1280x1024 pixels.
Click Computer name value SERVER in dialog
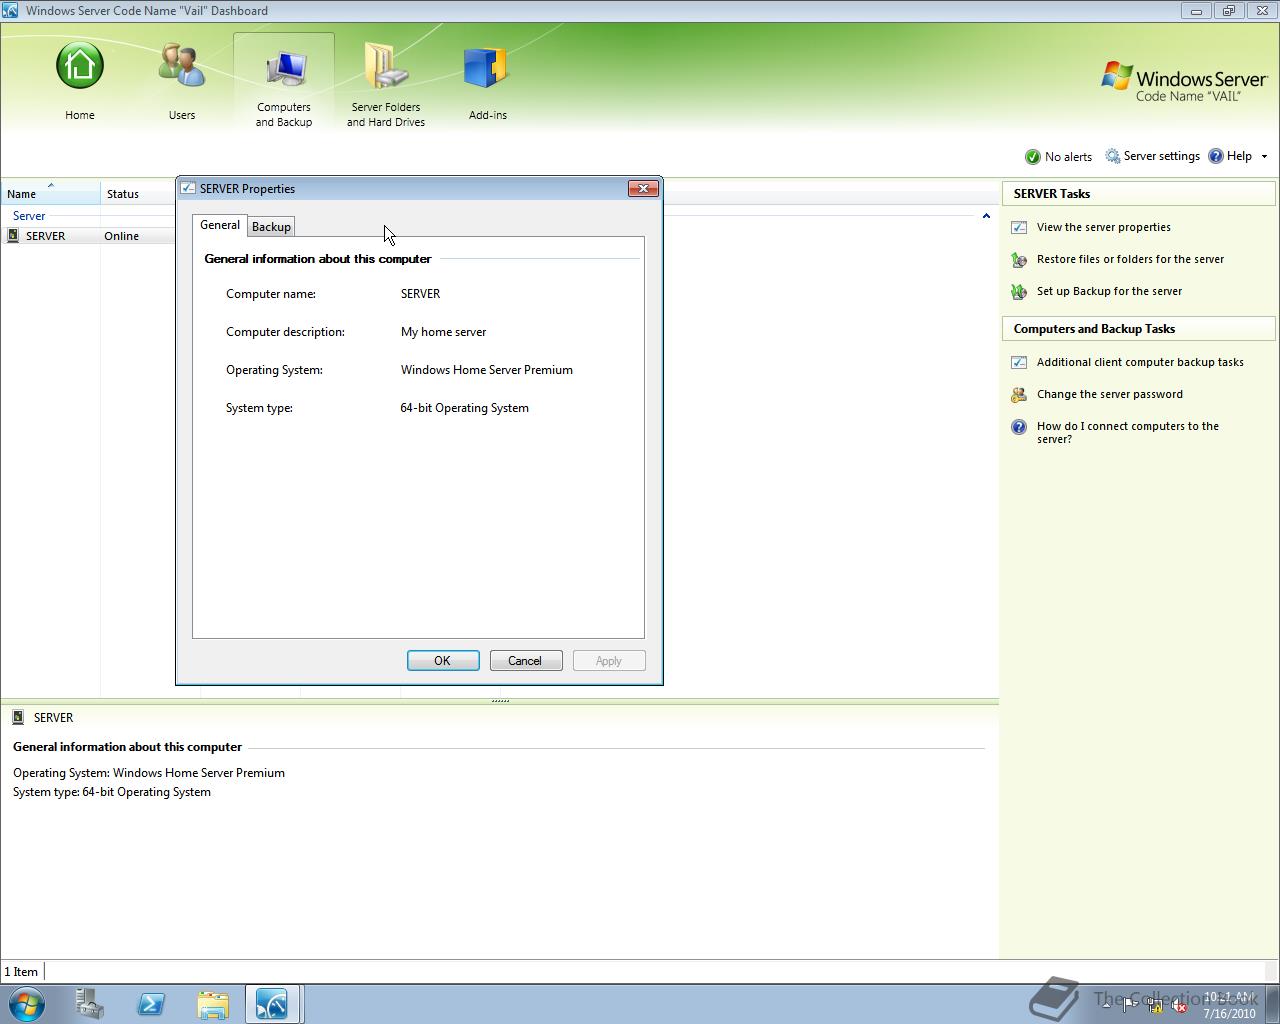420,294
